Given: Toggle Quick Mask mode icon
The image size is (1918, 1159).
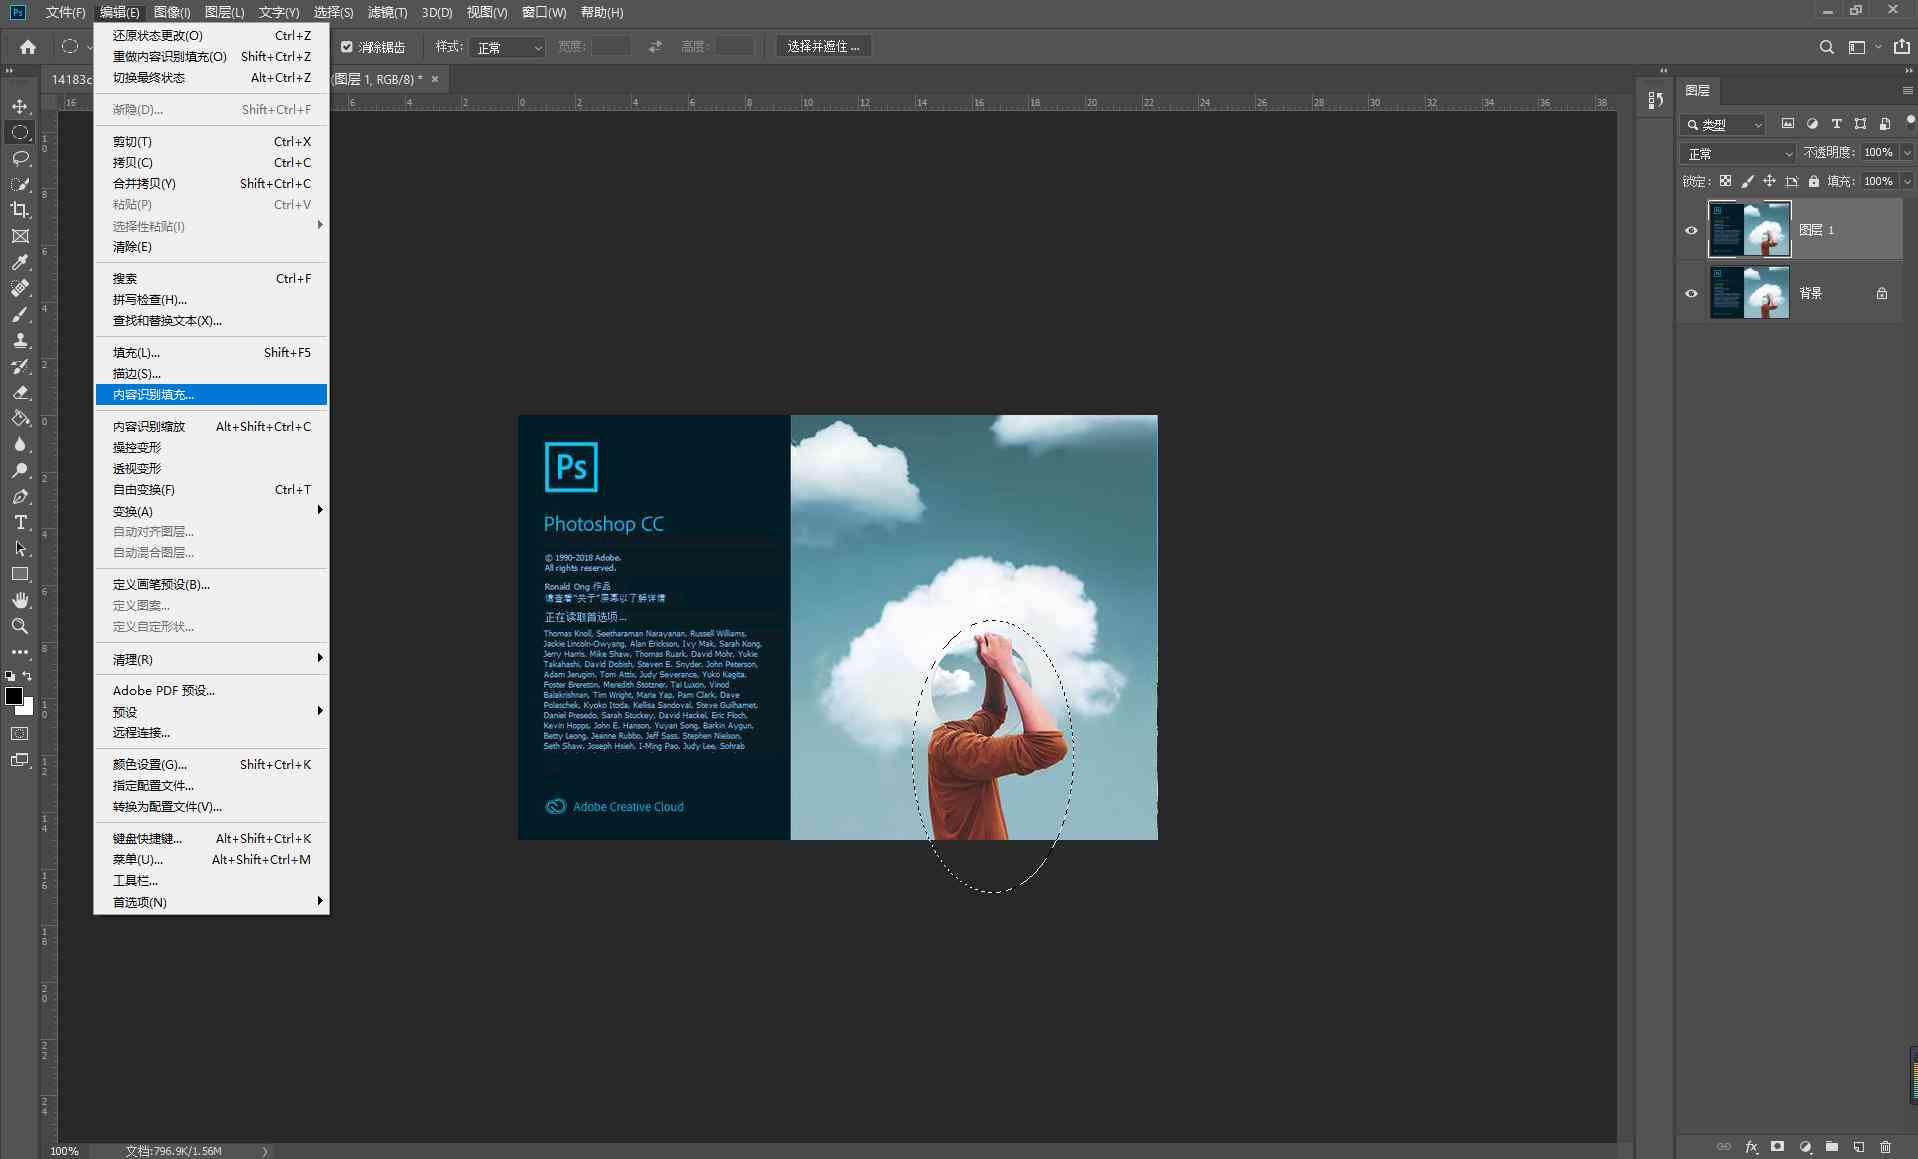Looking at the screenshot, I should tap(20, 733).
